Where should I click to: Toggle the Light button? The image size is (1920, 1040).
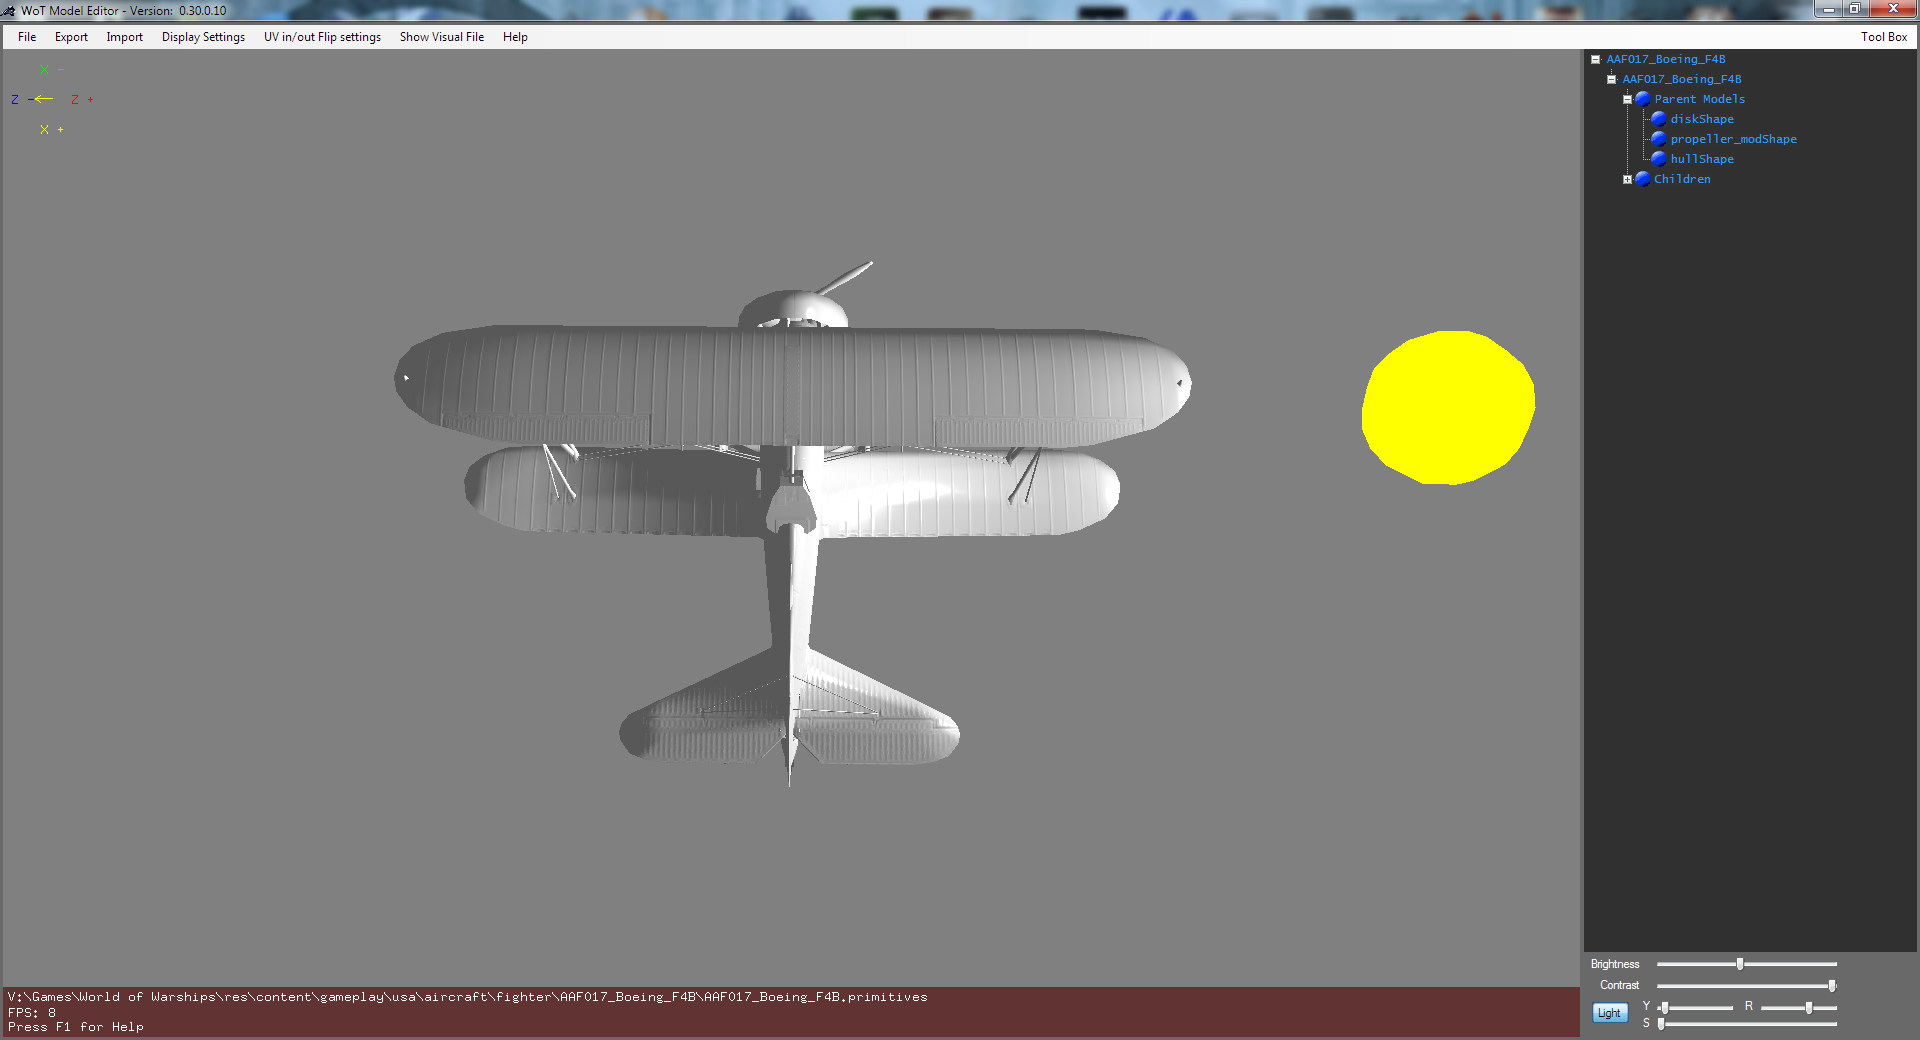1609,1013
